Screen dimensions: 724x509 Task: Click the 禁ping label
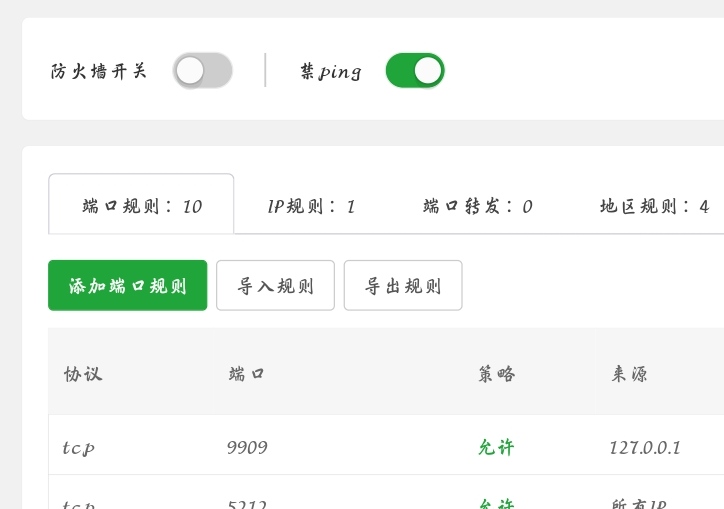(331, 72)
